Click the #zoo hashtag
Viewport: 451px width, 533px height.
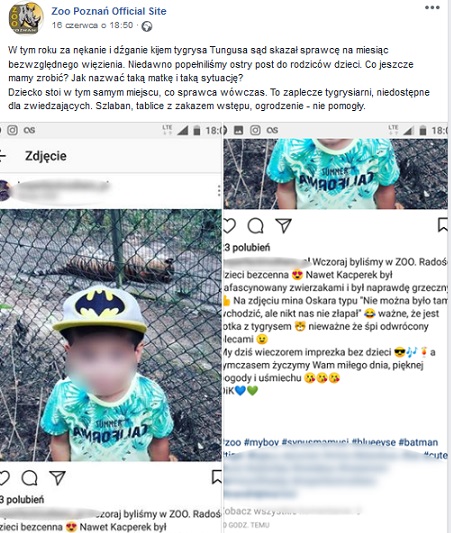pyautogui.click(x=232, y=442)
